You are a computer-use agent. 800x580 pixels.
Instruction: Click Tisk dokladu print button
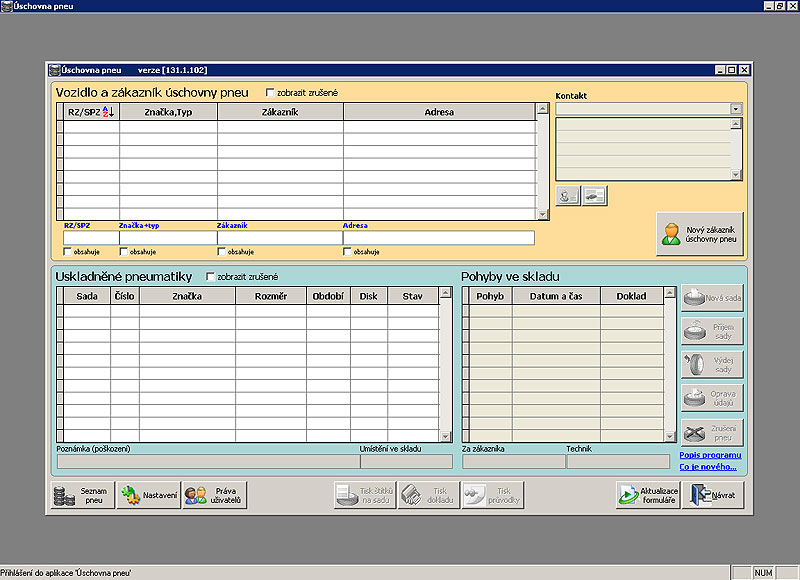[x=429, y=495]
